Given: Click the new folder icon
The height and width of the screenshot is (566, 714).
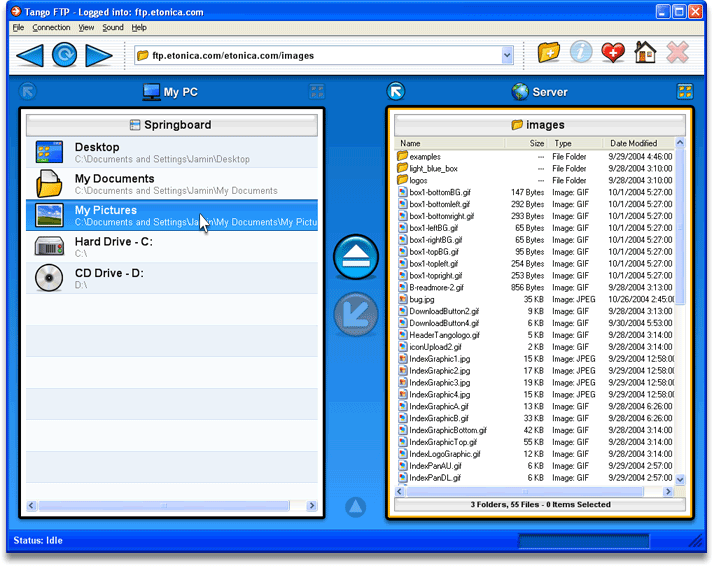Looking at the screenshot, I should tap(549, 53).
